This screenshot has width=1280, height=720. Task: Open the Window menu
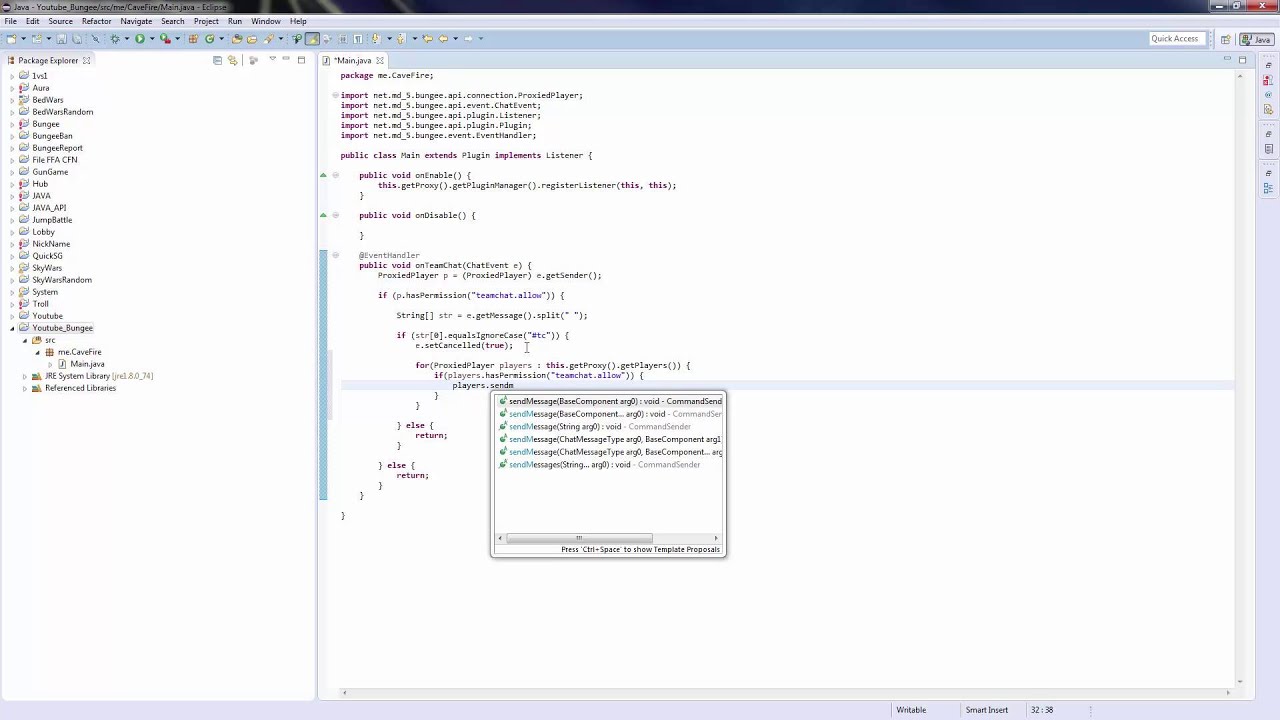(x=266, y=21)
